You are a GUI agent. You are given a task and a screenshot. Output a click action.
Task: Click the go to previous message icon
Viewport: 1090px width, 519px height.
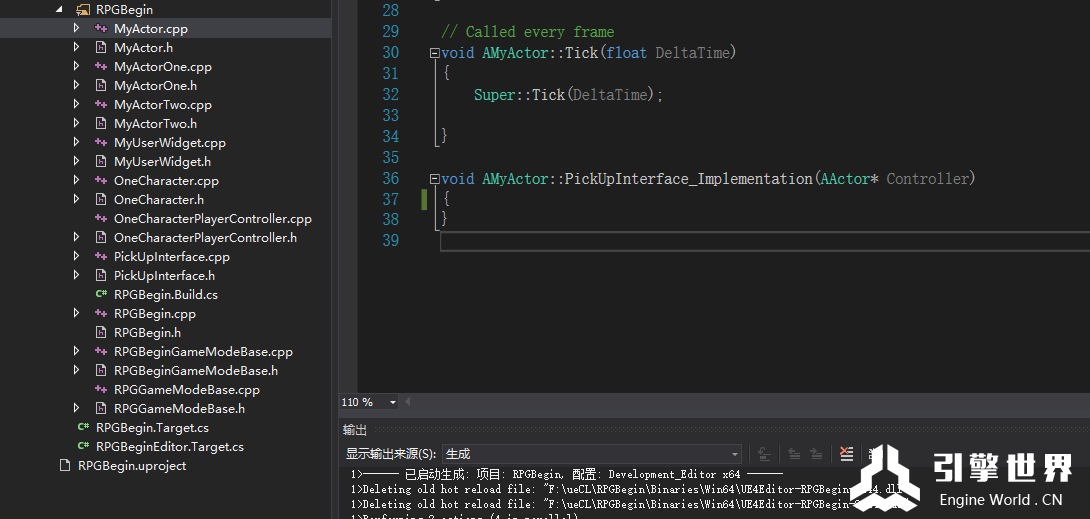(x=794, y=454)
